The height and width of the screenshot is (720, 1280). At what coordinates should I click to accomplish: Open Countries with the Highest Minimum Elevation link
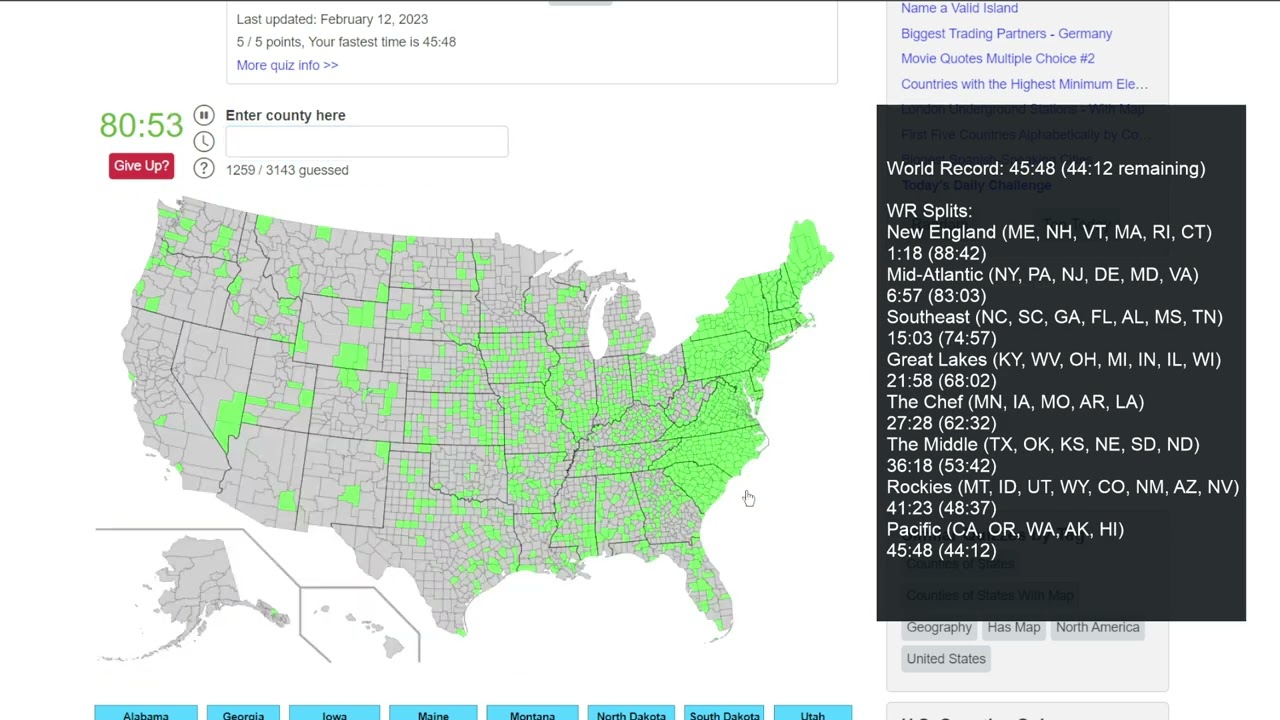(x=1024, y=84)
